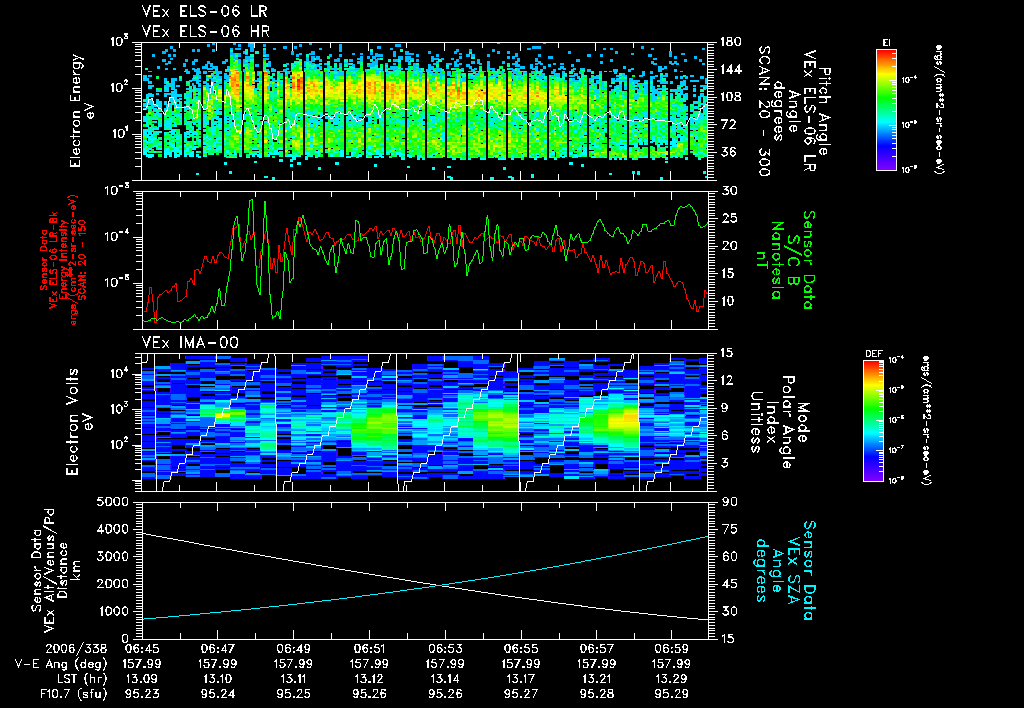Select the LST value 13.12
The width and height of the screenshot is (1024, 708).
pyautogui.click(x=370, y=679)
